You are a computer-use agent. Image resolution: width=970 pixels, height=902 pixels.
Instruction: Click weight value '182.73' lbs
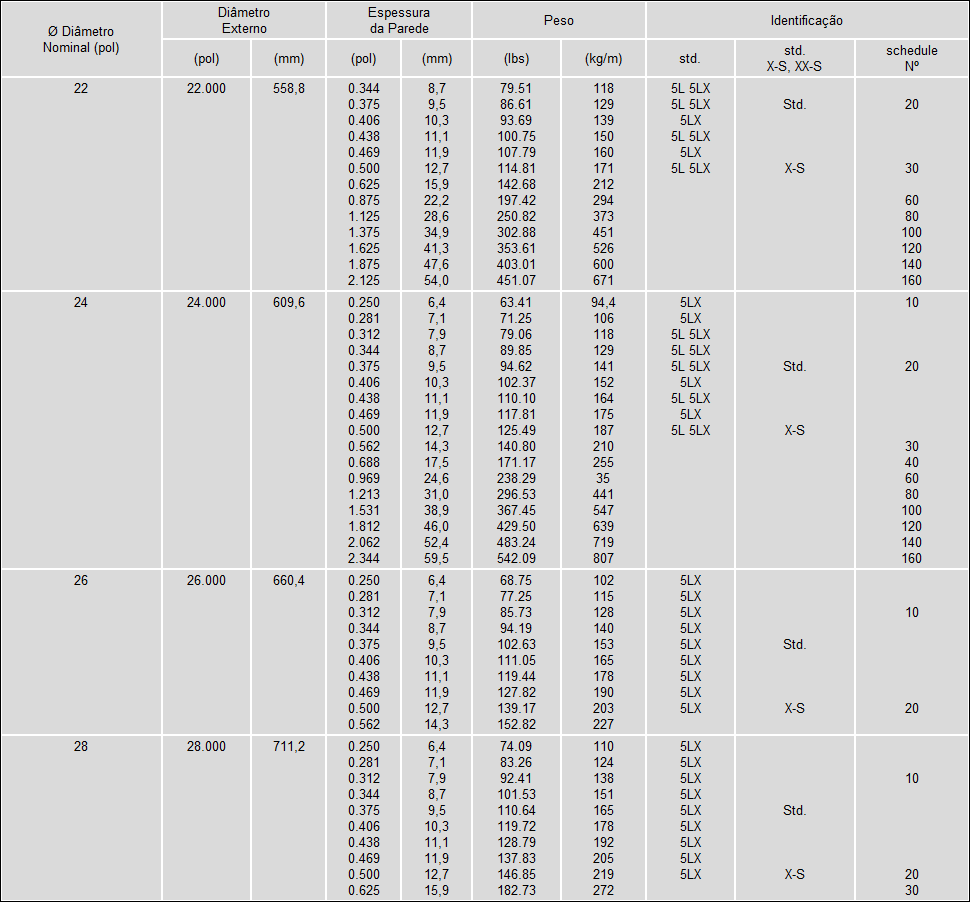pyautogui.click(x=516, y=890)
